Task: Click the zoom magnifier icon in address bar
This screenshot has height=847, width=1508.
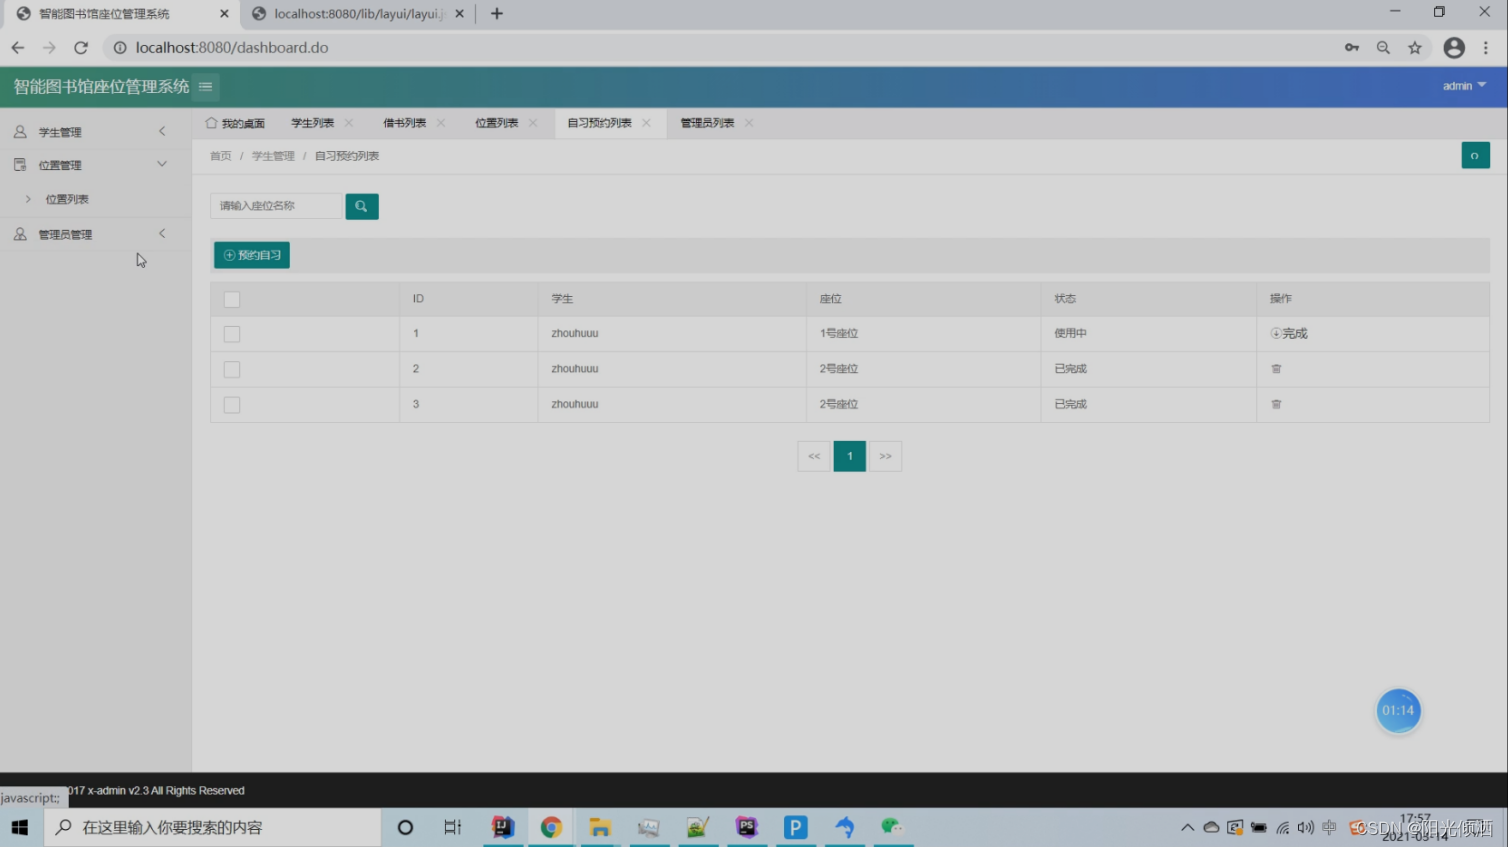Action: tap(1383, 47)
